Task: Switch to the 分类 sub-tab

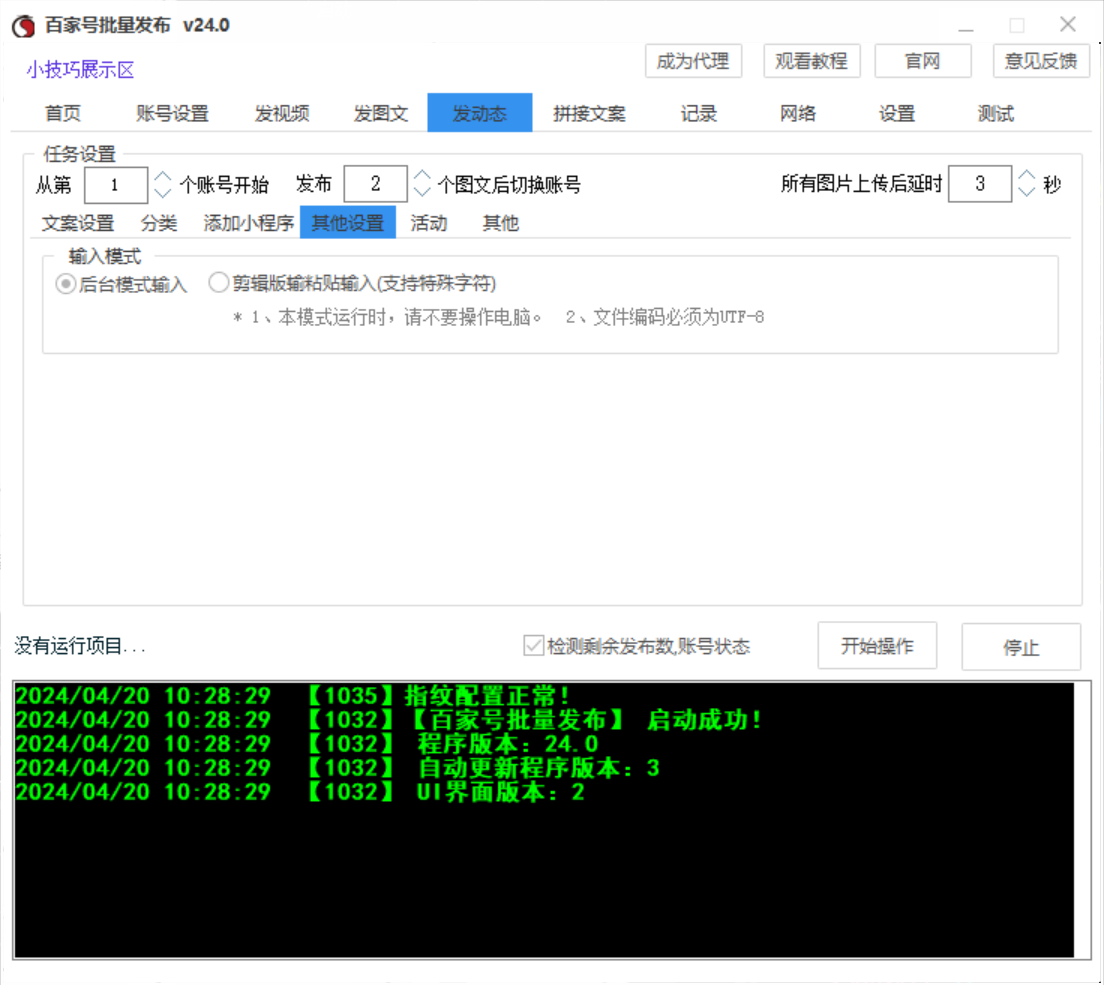Action: coord(158,223)
